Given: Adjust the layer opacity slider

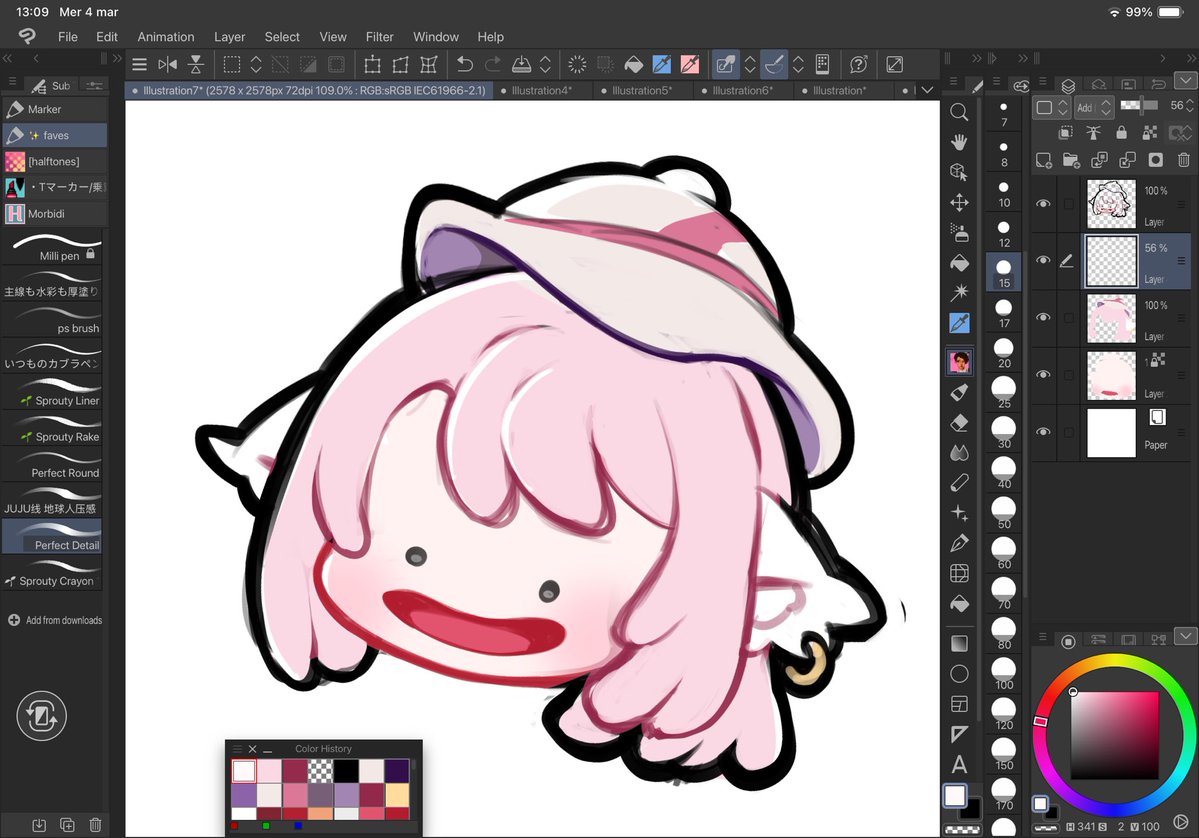Looking at the screenshot, I should click(1140, 106).
